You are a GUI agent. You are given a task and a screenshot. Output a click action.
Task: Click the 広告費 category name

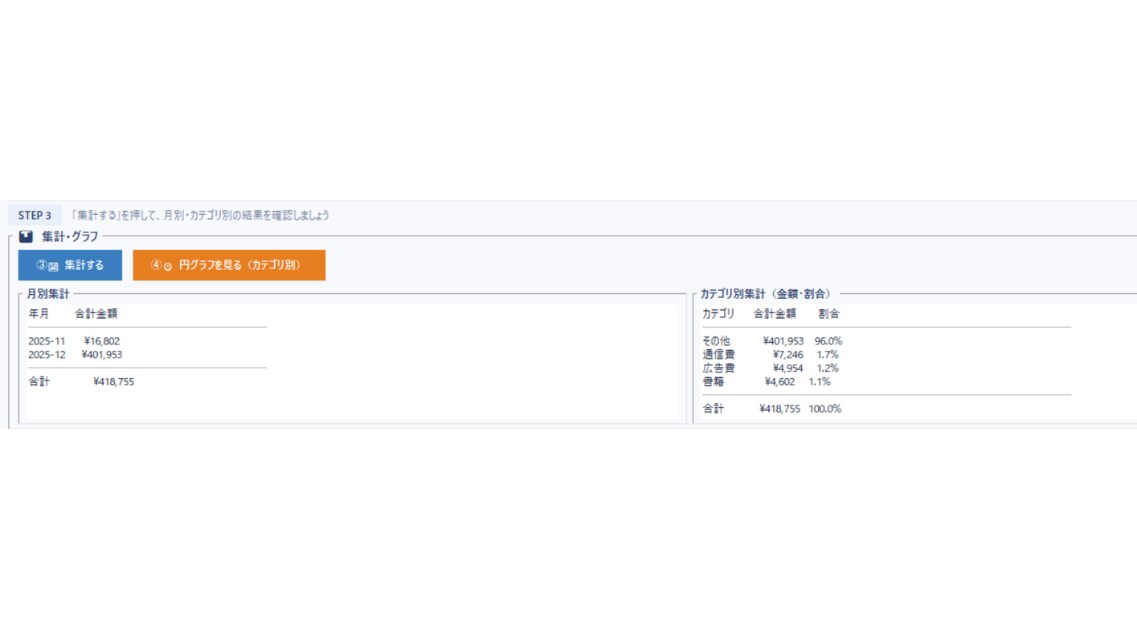(x=718, y=368)
